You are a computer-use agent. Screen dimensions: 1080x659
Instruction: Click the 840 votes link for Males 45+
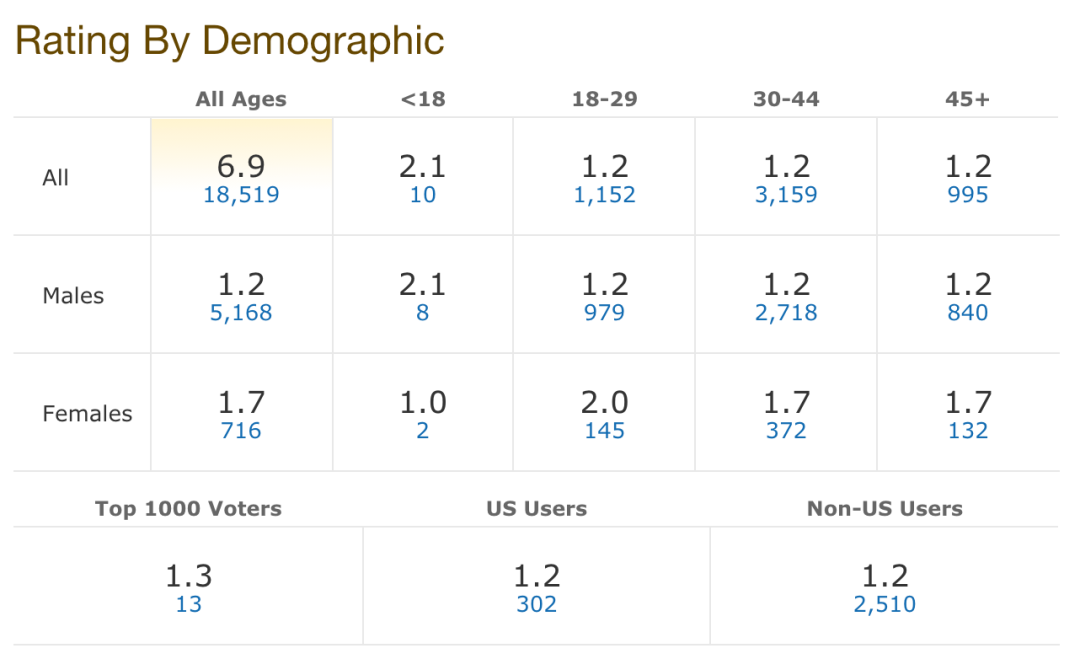(x=967, y=313)
